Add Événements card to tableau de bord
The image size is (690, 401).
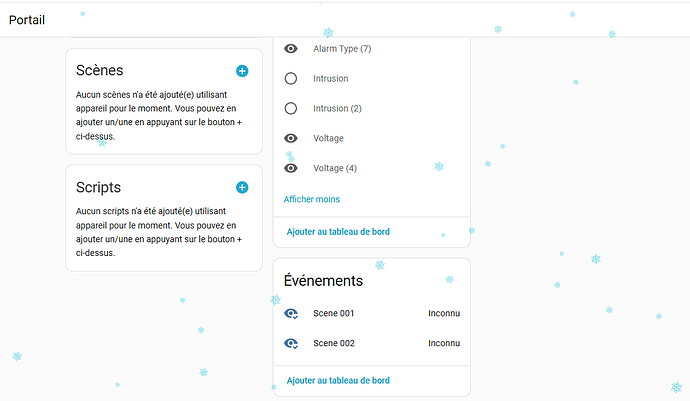point(338,380)
